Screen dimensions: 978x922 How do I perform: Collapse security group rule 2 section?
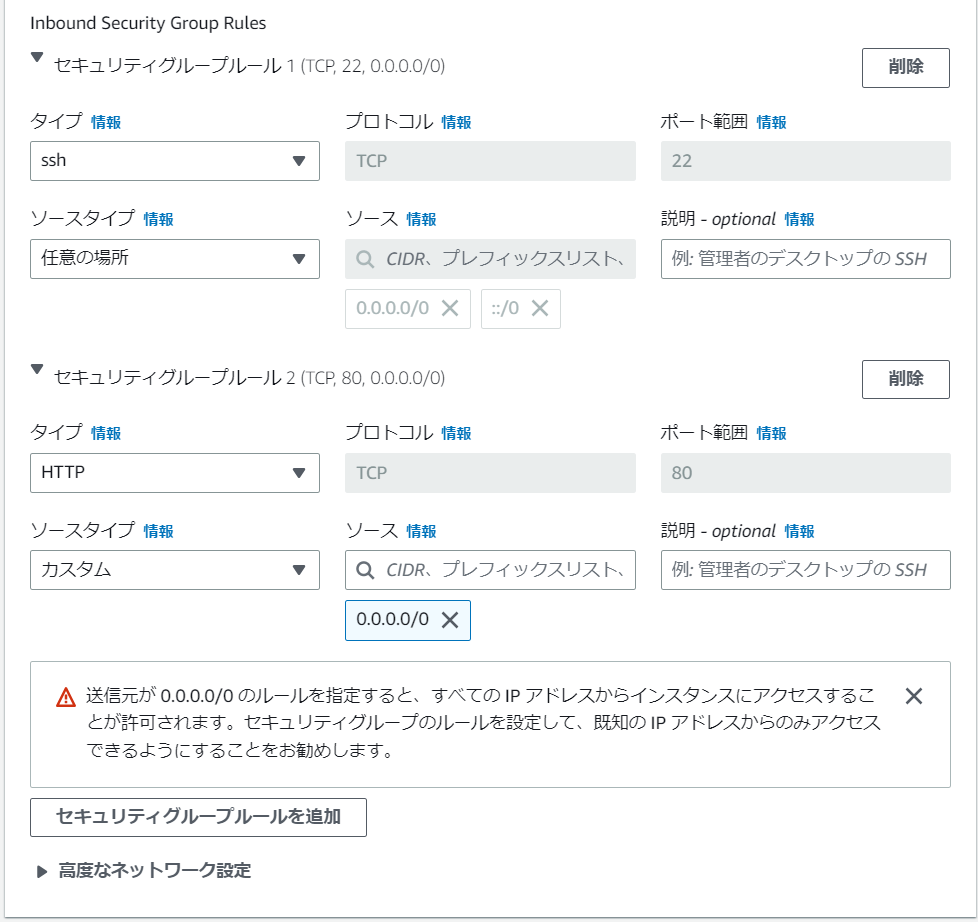pos(37,369)
